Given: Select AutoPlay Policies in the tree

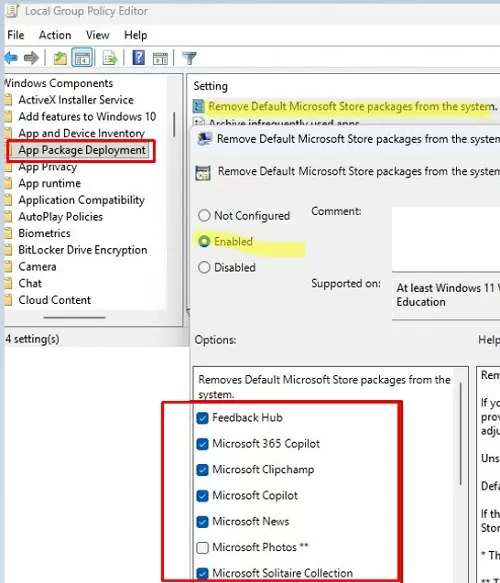Looking at the screenshot, I should [61, 217].
